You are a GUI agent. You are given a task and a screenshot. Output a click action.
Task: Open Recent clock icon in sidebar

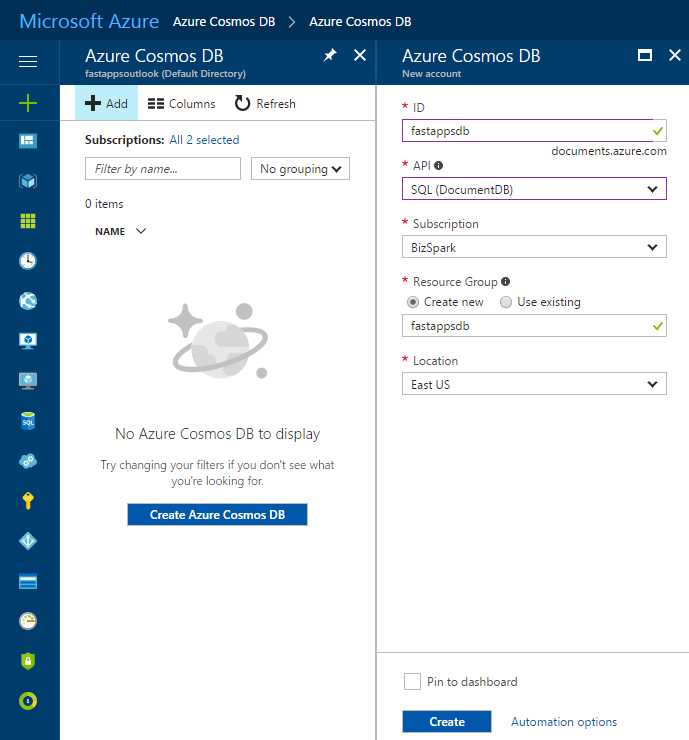tap(28, 261)
